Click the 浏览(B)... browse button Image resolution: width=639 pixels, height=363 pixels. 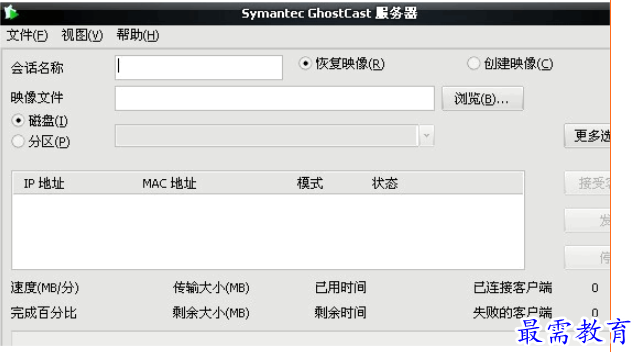coord(483,99)
